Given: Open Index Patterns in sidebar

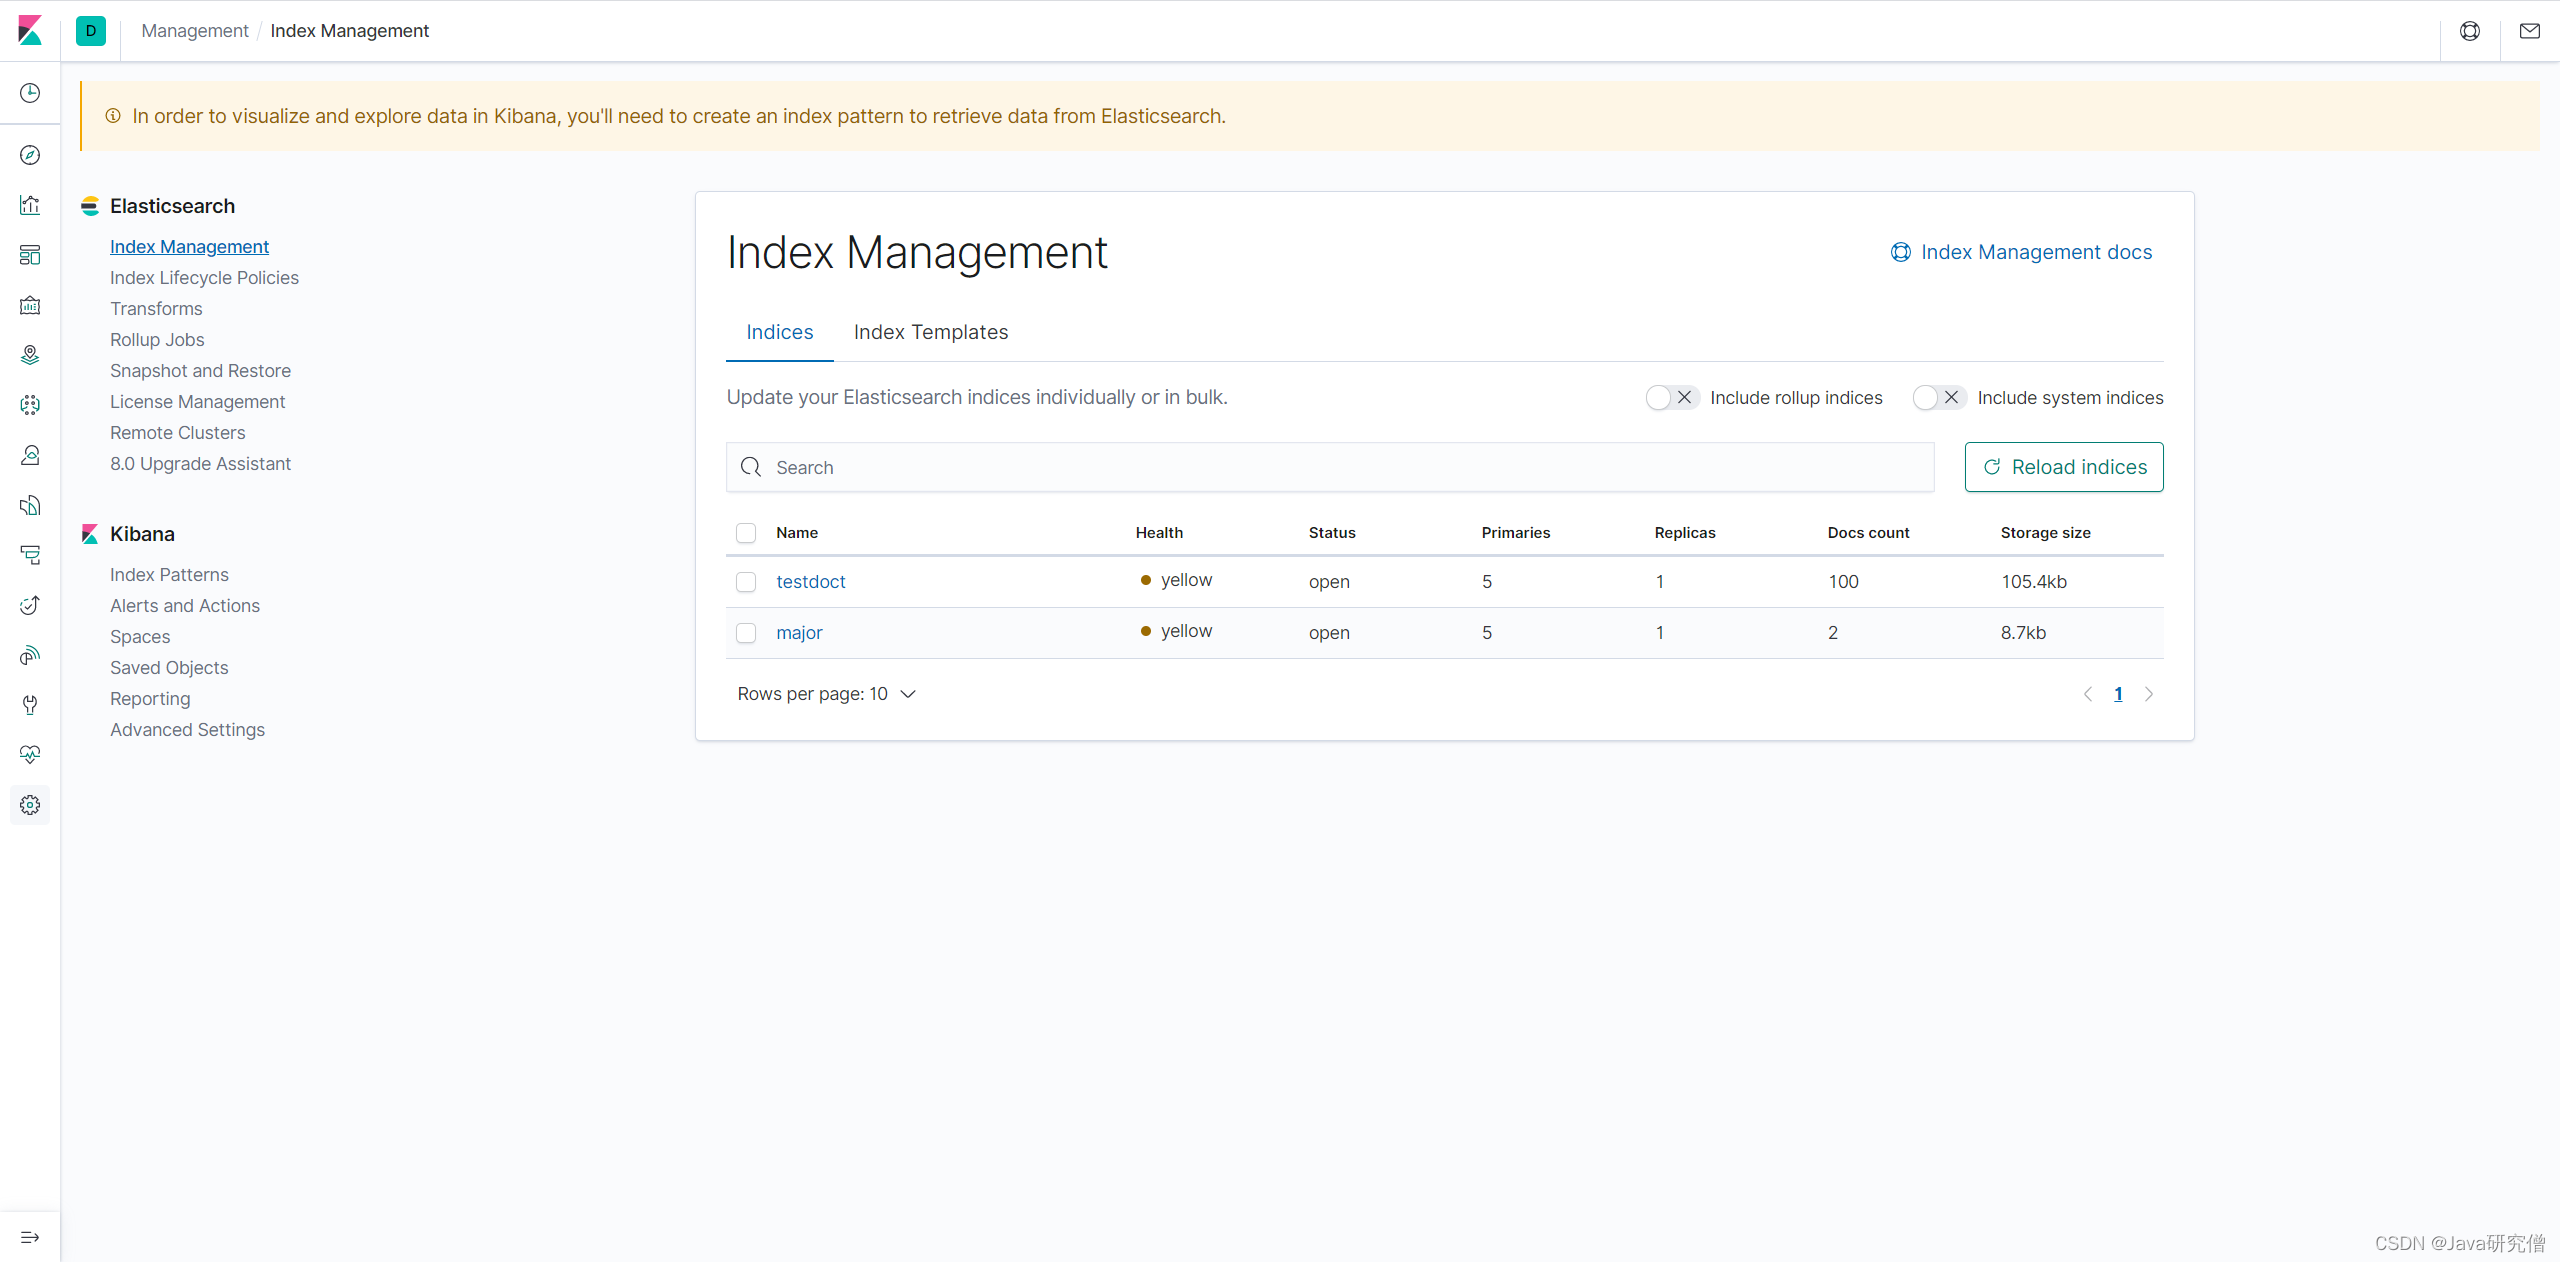Looking at the screenshot, I should (x=169, y=575).
